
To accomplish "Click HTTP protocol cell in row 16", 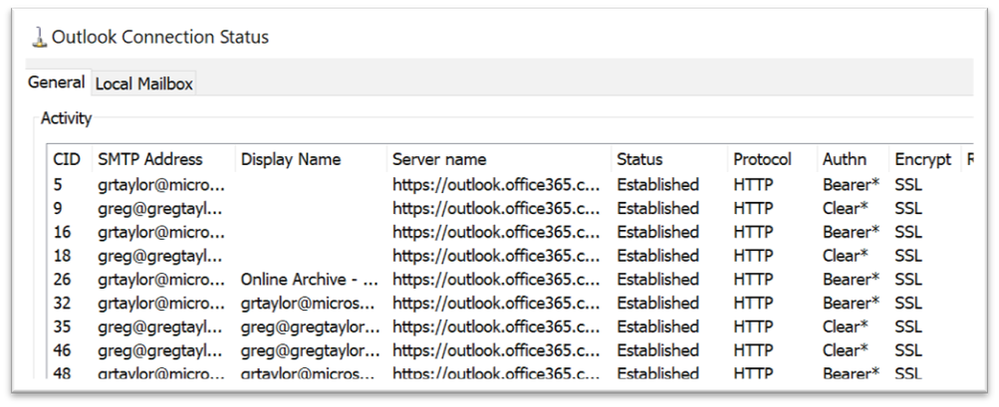I will [752, 232].
